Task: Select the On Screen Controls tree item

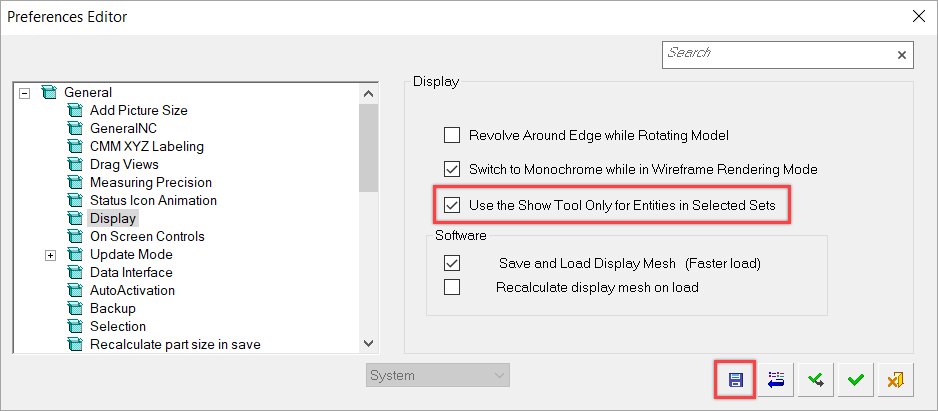Action: [147, 236]
